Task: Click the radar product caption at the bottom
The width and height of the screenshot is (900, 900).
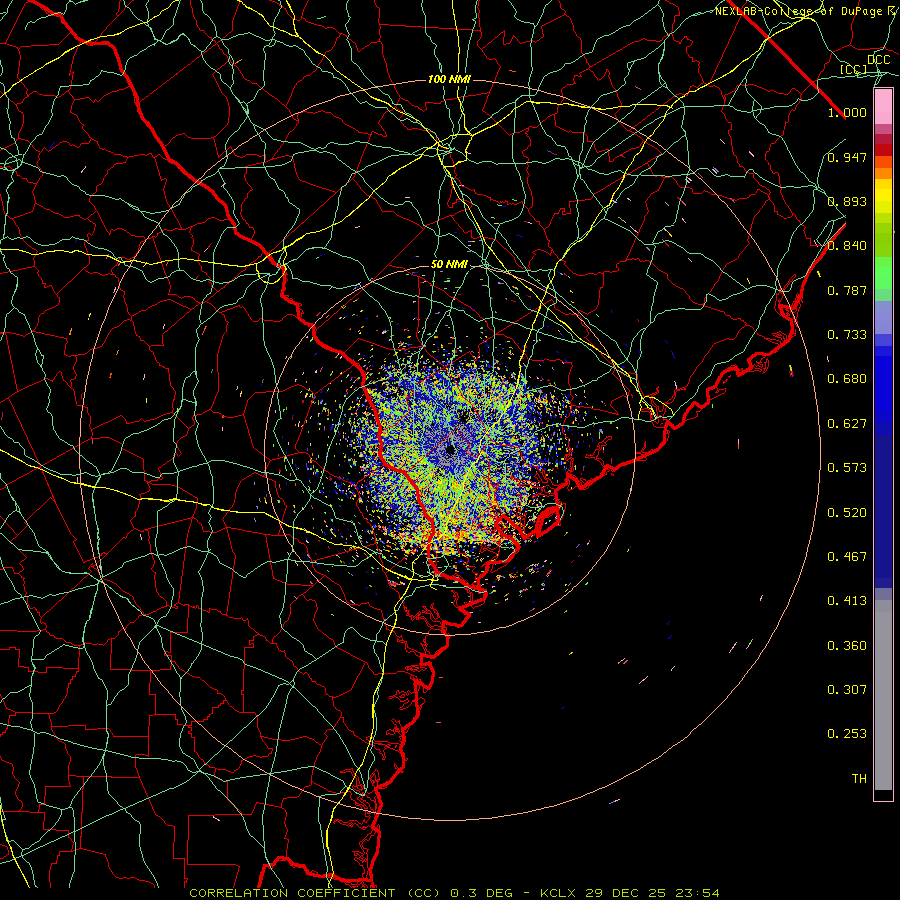Action: point(454,893)
